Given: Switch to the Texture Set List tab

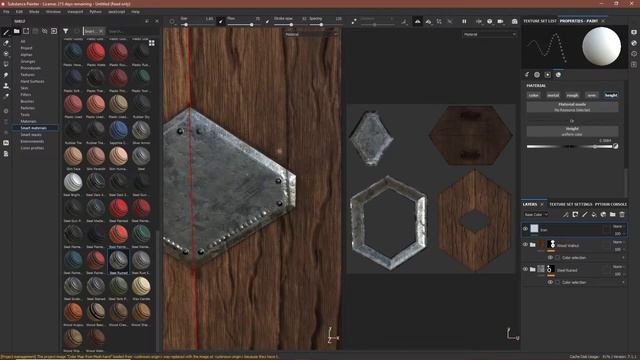Looking at the screenshot, I should click(540, 21).
